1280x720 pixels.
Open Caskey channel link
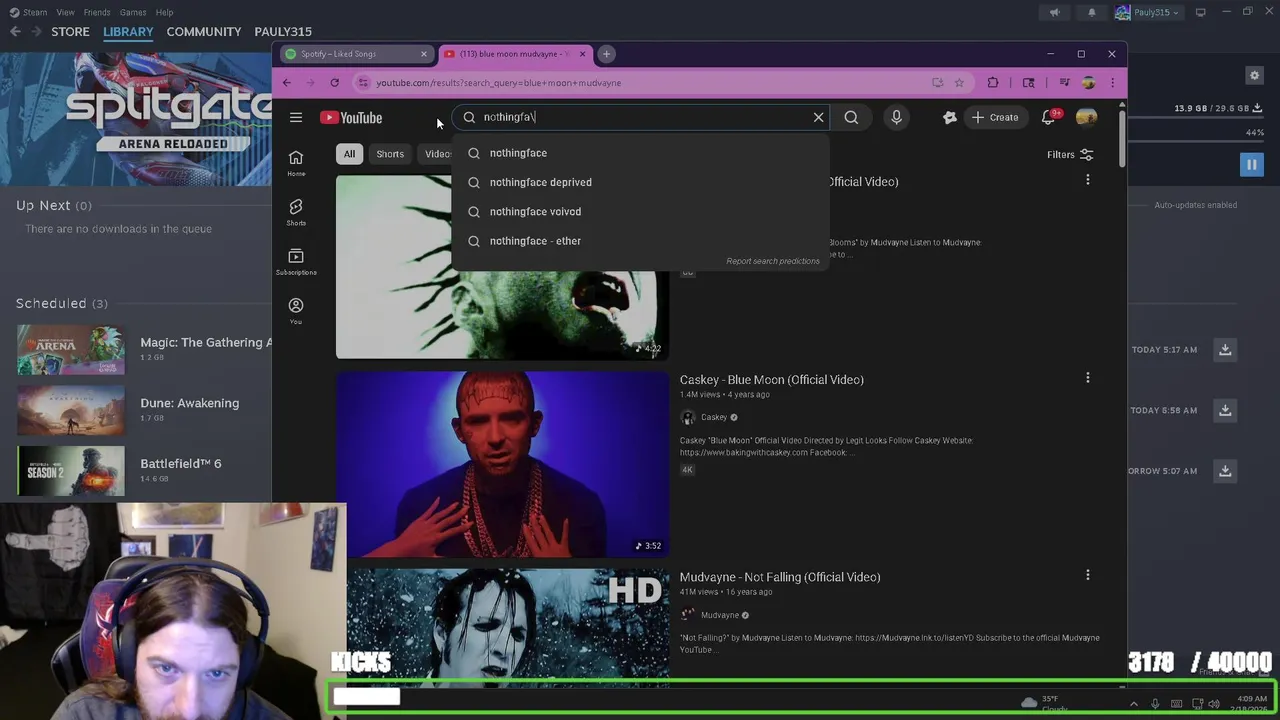click(714, 417)
